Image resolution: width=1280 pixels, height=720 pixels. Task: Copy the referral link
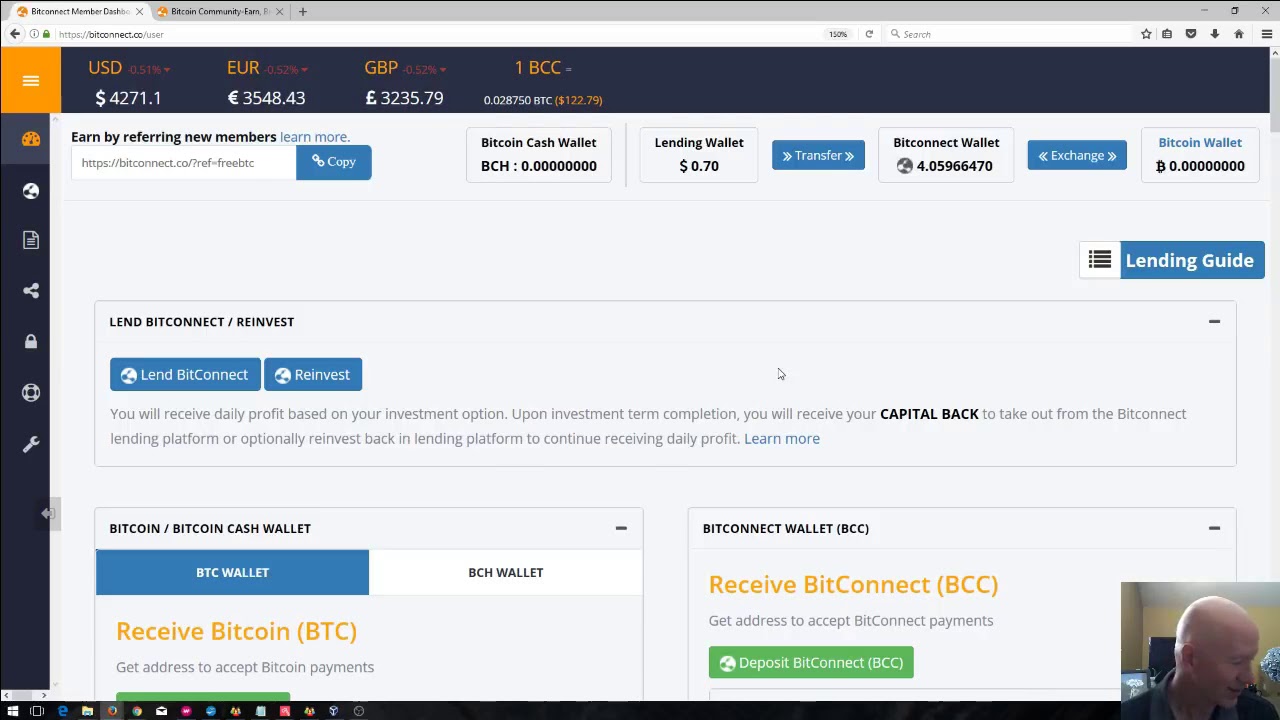click(x=333, y=162)
